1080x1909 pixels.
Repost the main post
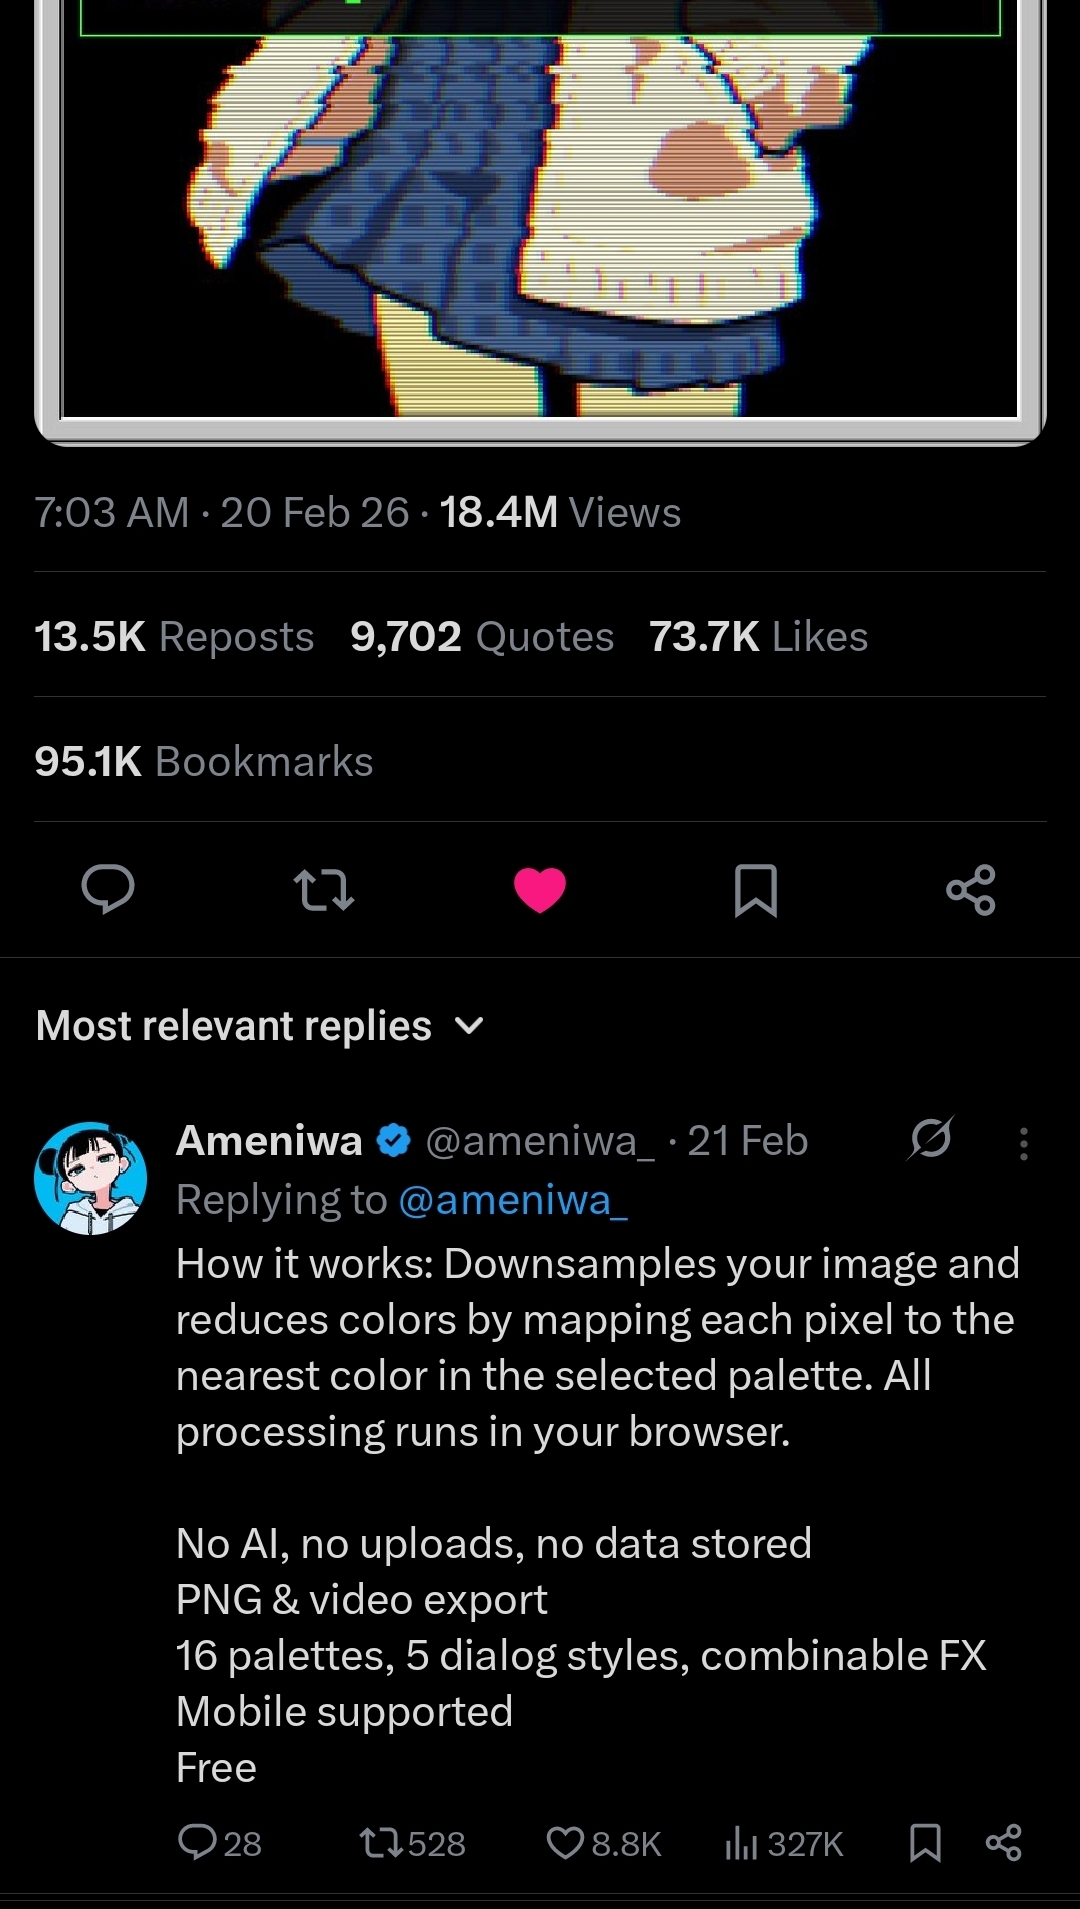tap(323, 889)
